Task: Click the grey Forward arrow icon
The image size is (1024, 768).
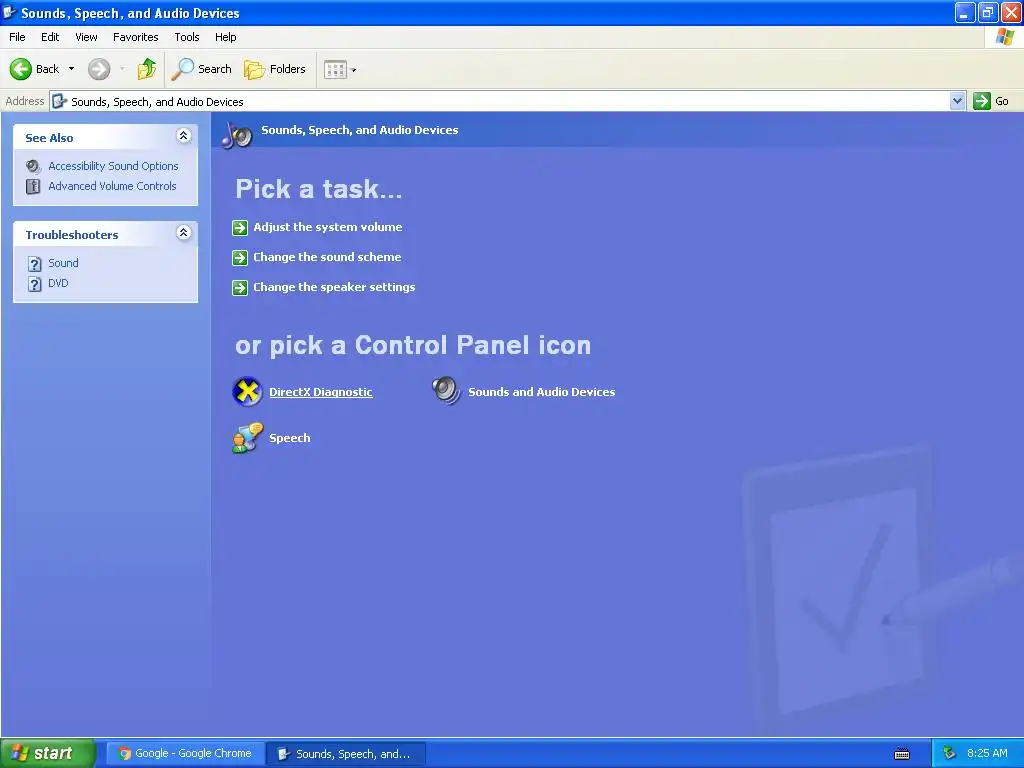Action: (99, 69)
